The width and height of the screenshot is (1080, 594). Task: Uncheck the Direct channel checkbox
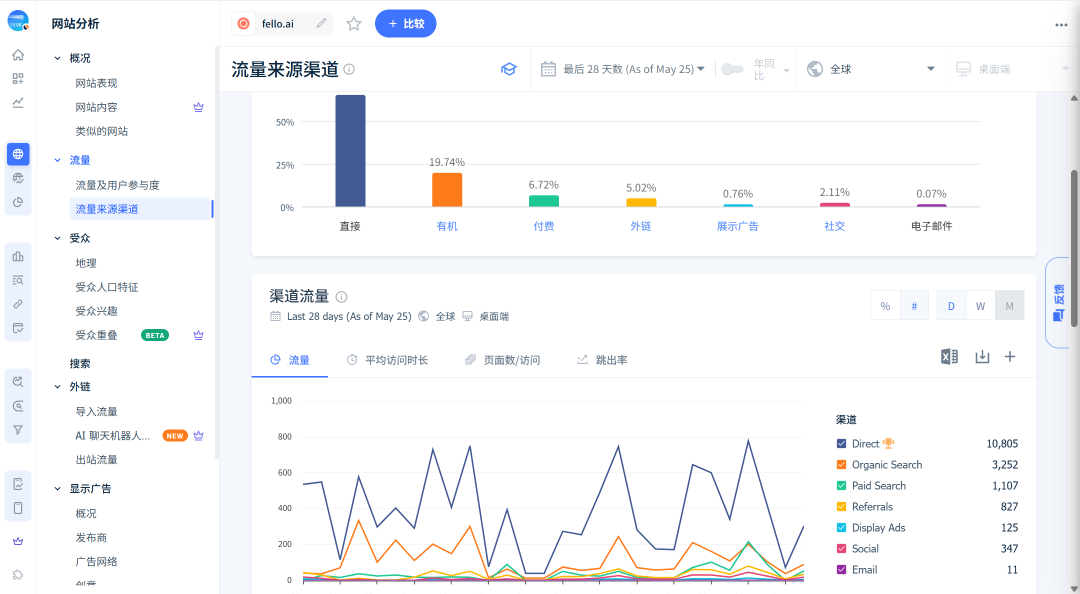[841, 444]
